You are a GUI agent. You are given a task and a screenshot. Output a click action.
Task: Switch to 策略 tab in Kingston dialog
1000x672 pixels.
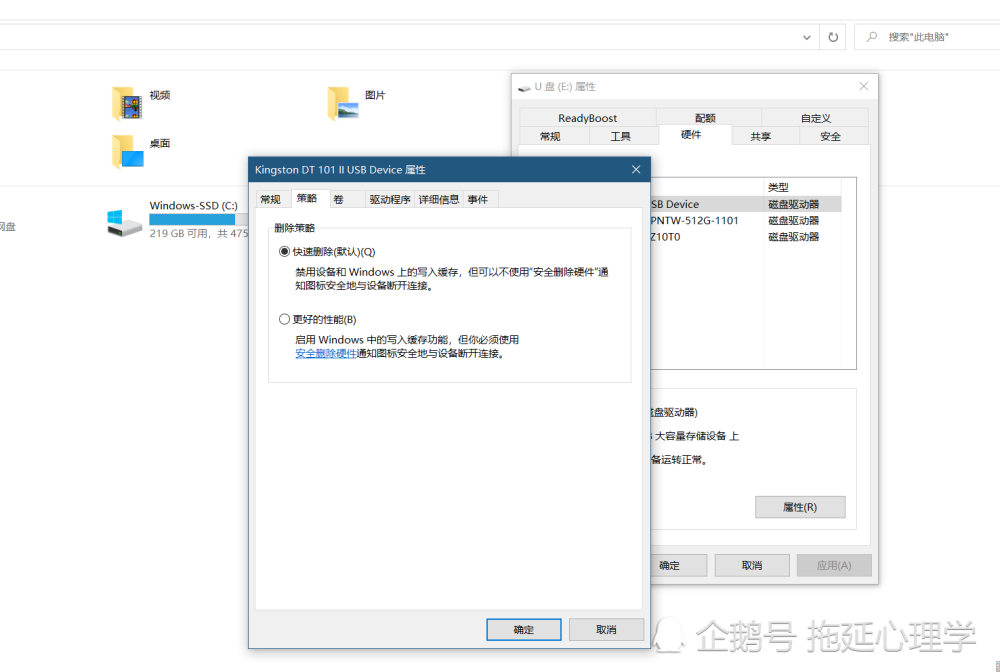tap(307, 198)
